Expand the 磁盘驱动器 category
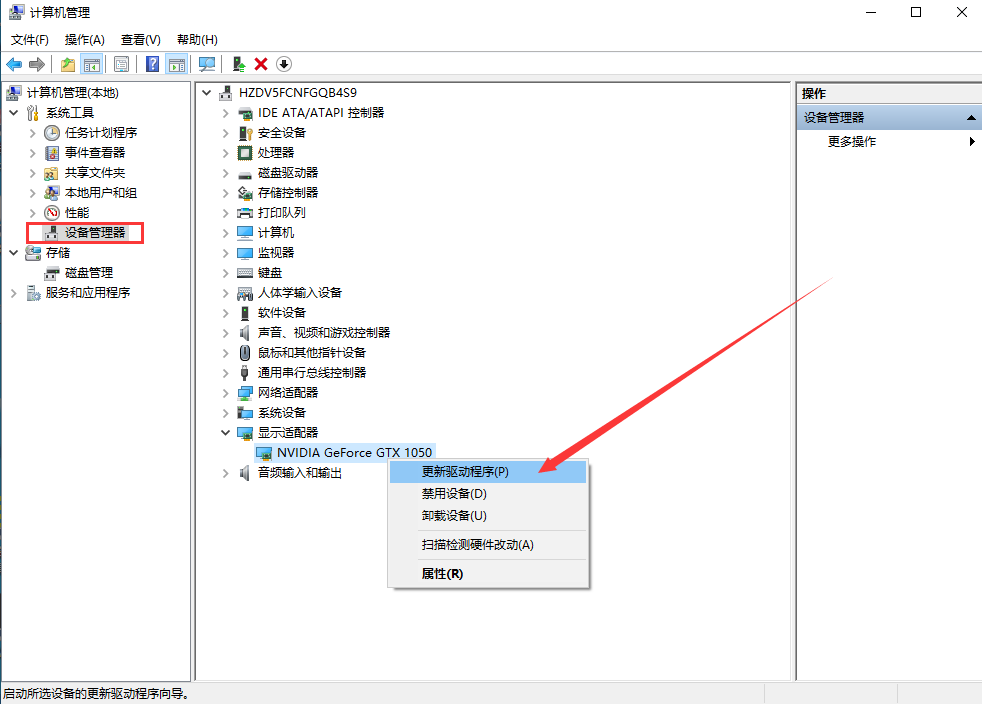 click(x=225, y=173)
